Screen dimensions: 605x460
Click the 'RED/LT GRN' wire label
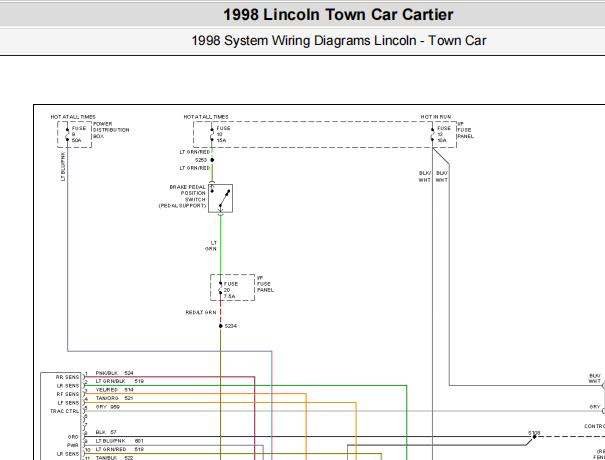coord(201,312)
